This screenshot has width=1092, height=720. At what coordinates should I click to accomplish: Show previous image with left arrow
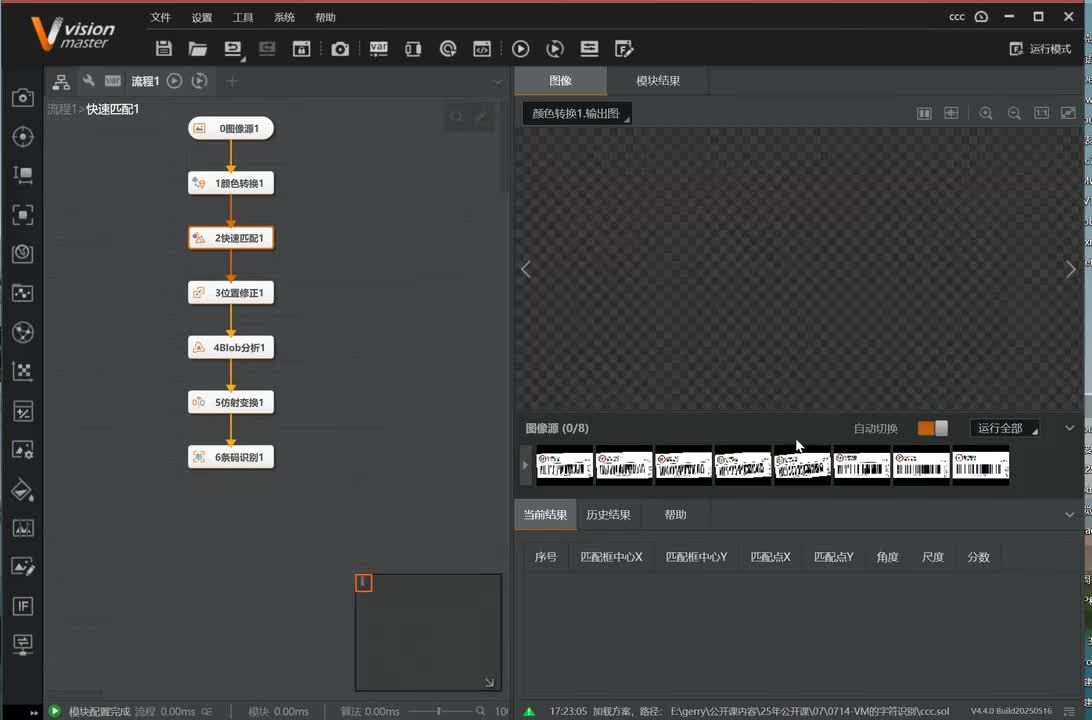526,269
